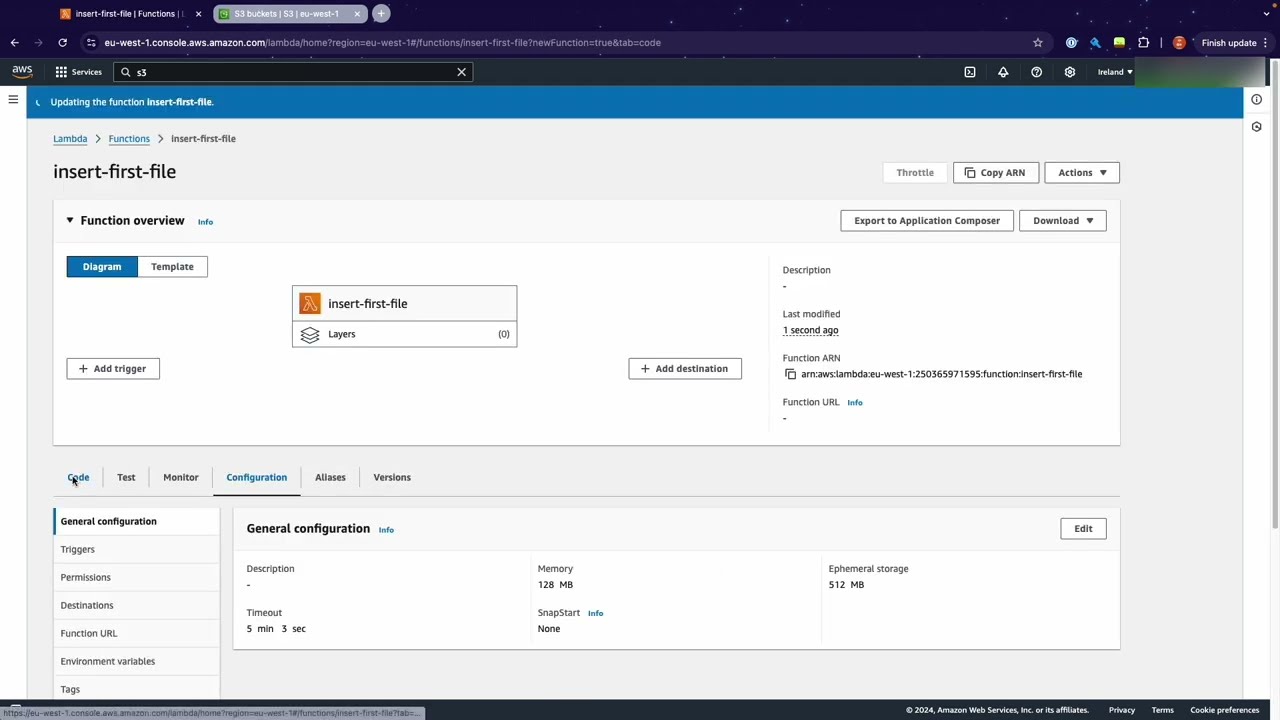Go back in browser history

pos(14,43)
